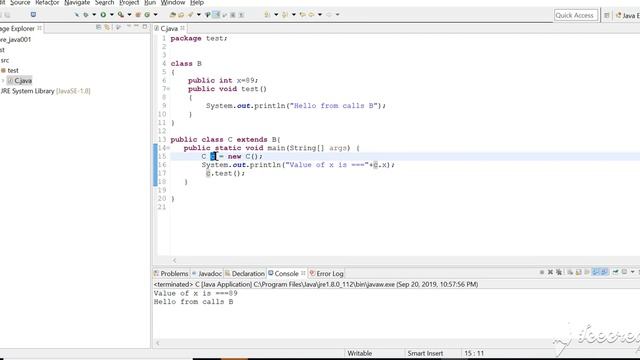The height and width of the screenshot is (360, 640).
Task: Toggle Link with Editor in Package Explorer
Action: tap(107, 27)
